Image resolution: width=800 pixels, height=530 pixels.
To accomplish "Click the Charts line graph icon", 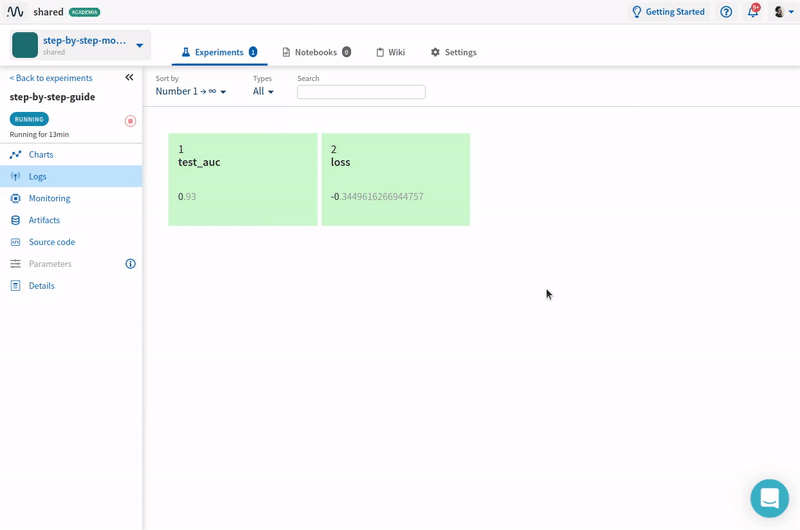I will tap(15, 155).
